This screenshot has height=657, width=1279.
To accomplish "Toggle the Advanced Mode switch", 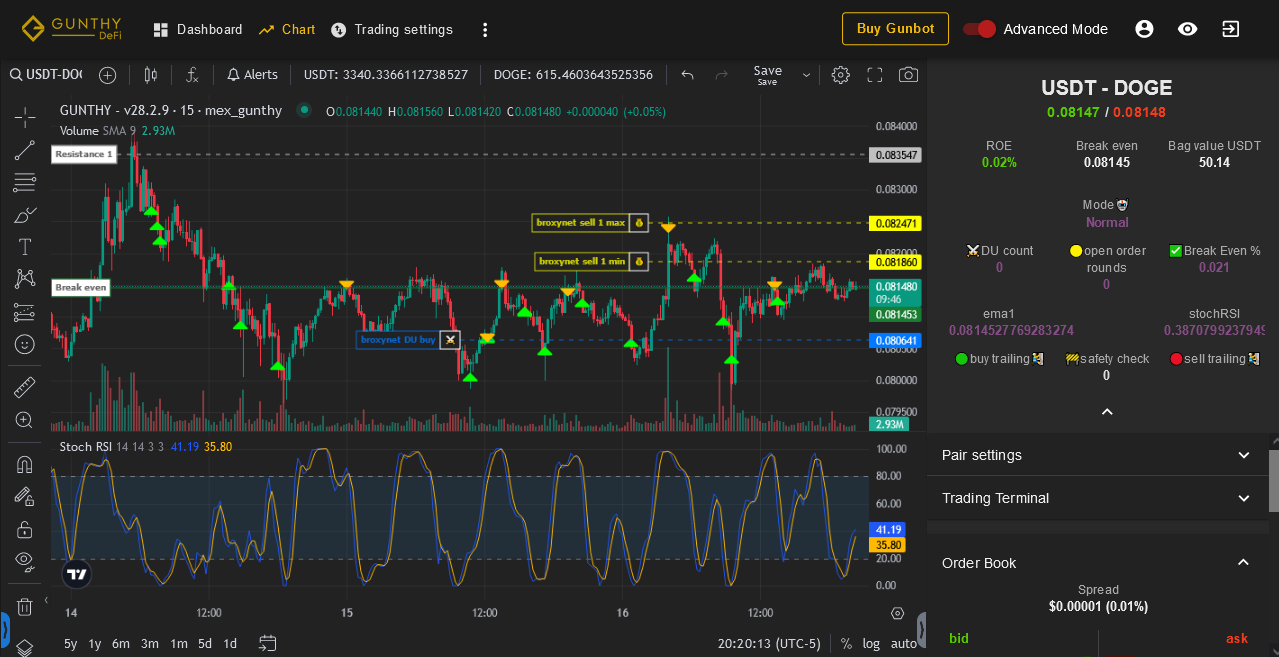I will point(980,29).
